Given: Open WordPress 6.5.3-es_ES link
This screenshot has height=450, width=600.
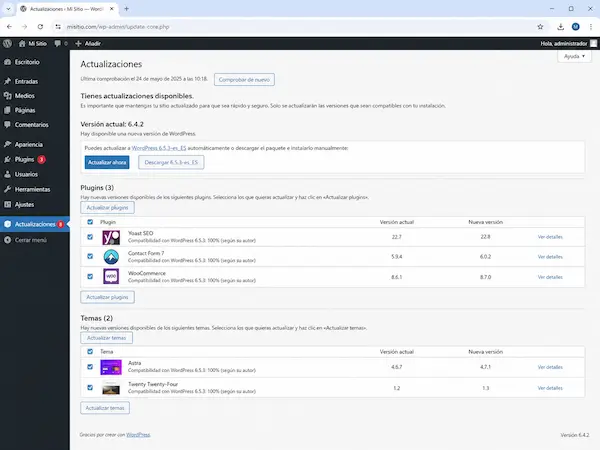Looking at the screenshot, I should (159, 148).
